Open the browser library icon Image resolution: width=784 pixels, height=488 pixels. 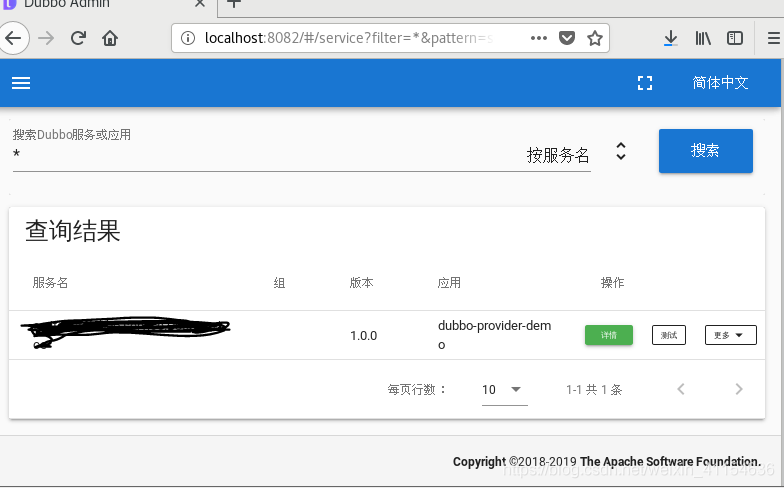[x=703, y=38]
